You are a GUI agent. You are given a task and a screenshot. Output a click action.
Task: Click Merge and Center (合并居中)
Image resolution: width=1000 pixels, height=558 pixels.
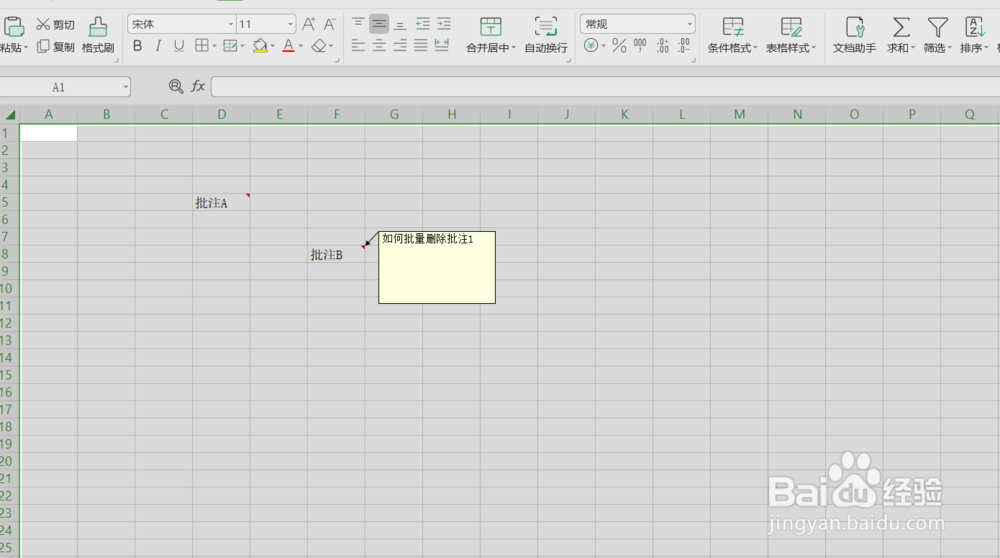click(490, 35)
